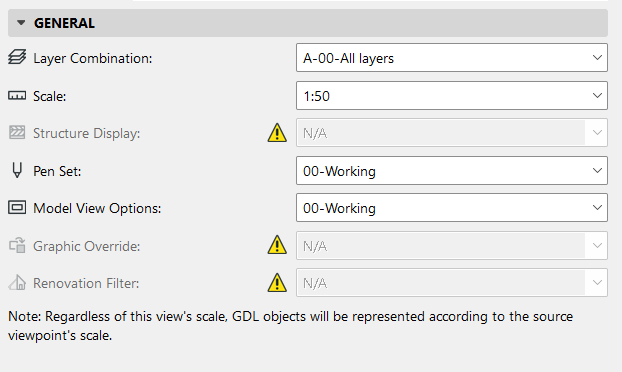This screenshot has width=622, height=372.
Task: Open the Model View Options dropdown
Action: click(451, 207)
